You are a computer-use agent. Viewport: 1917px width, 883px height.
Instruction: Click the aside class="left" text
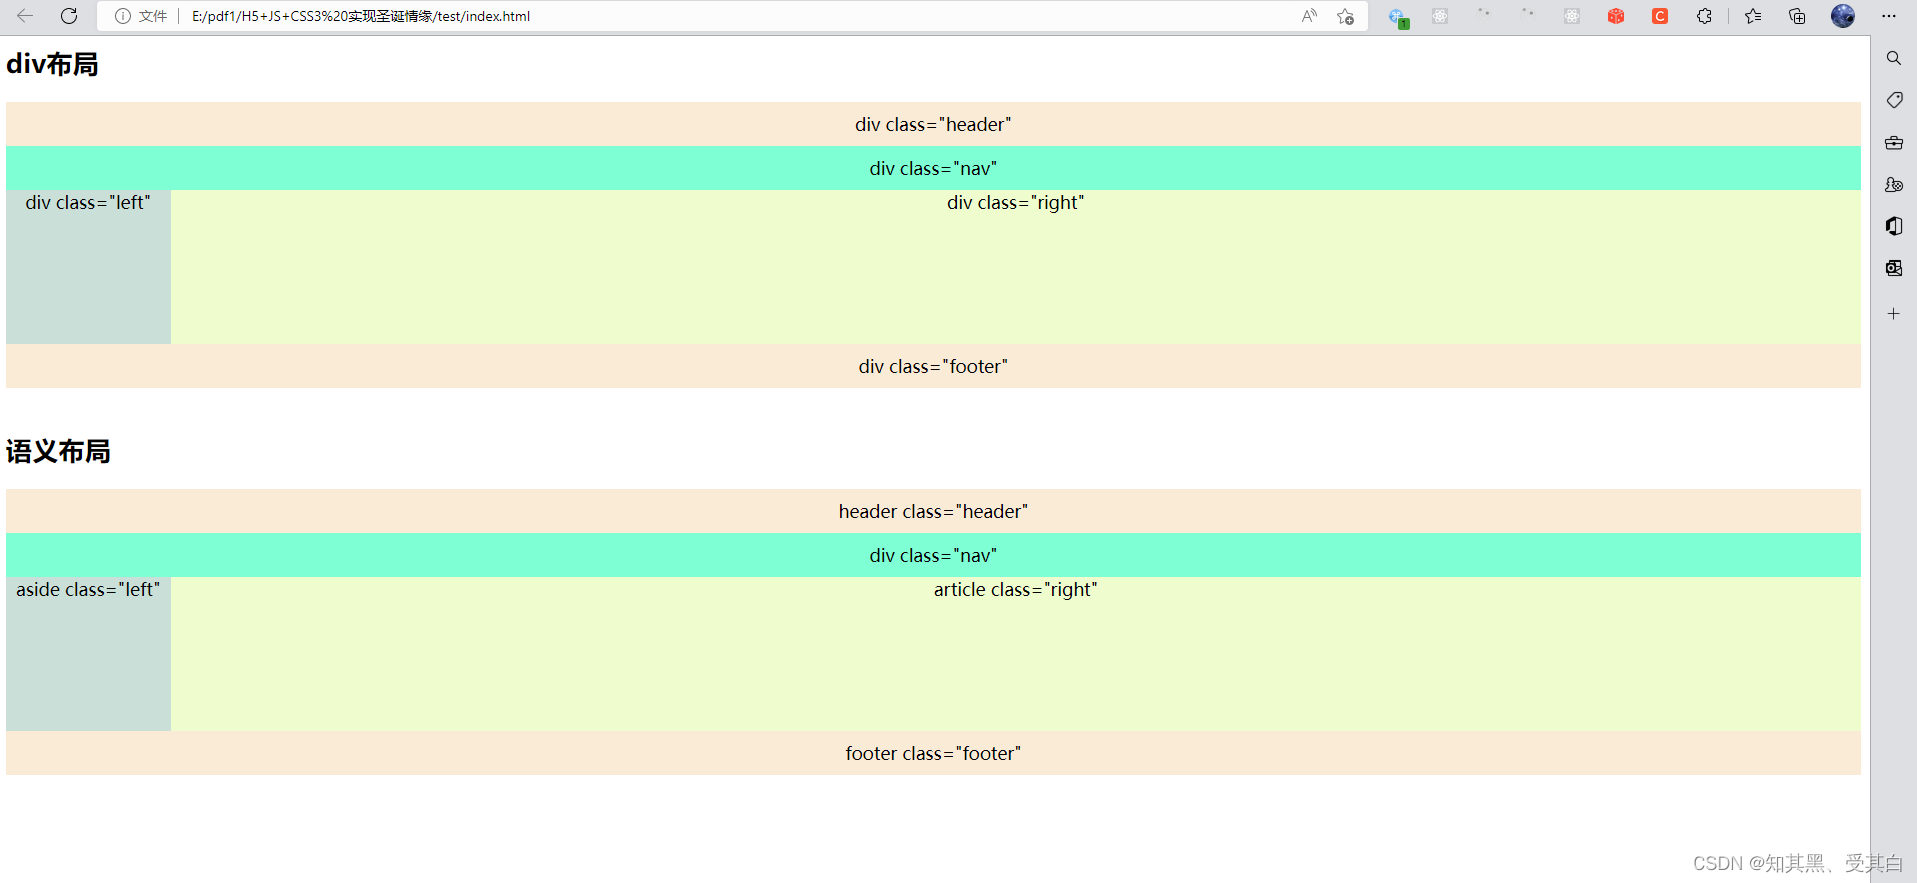[88, 589]
